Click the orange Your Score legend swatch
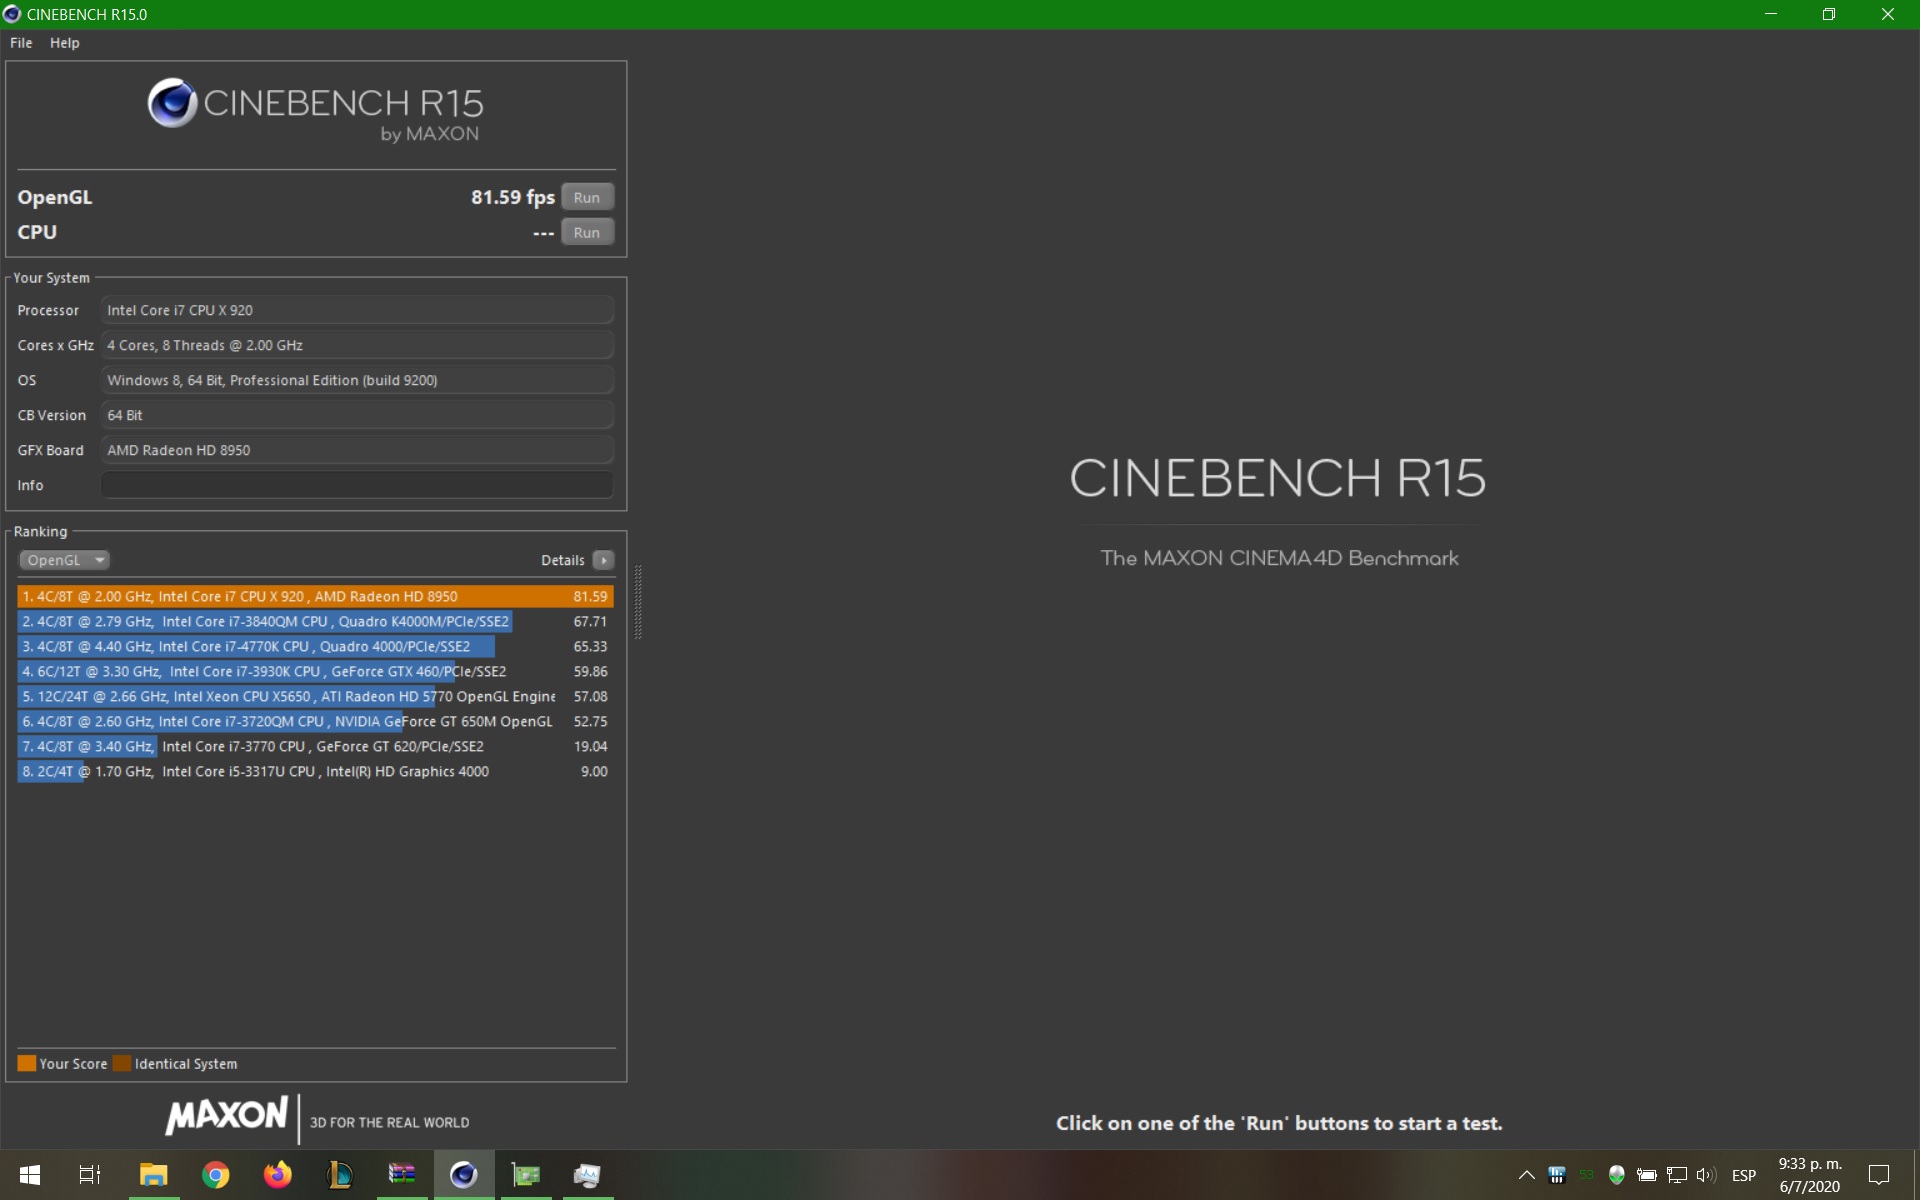The width and height of the screenshot is (1920, 1200). (x=27, y=1063)
